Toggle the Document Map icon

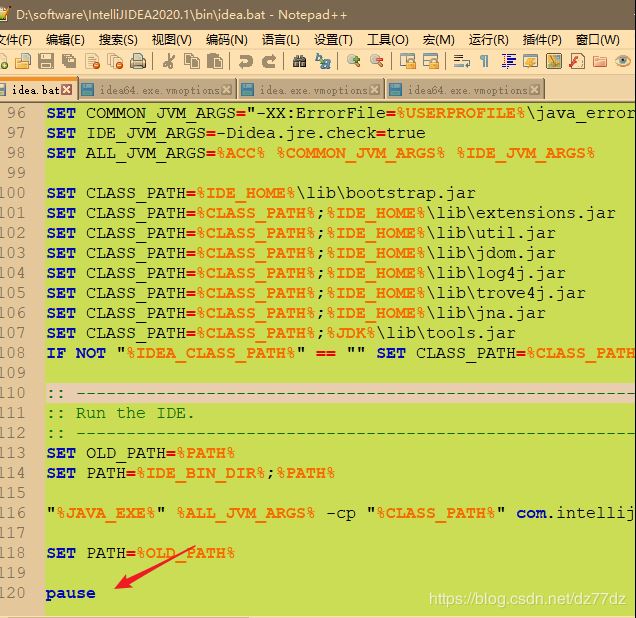click(554, 62)
